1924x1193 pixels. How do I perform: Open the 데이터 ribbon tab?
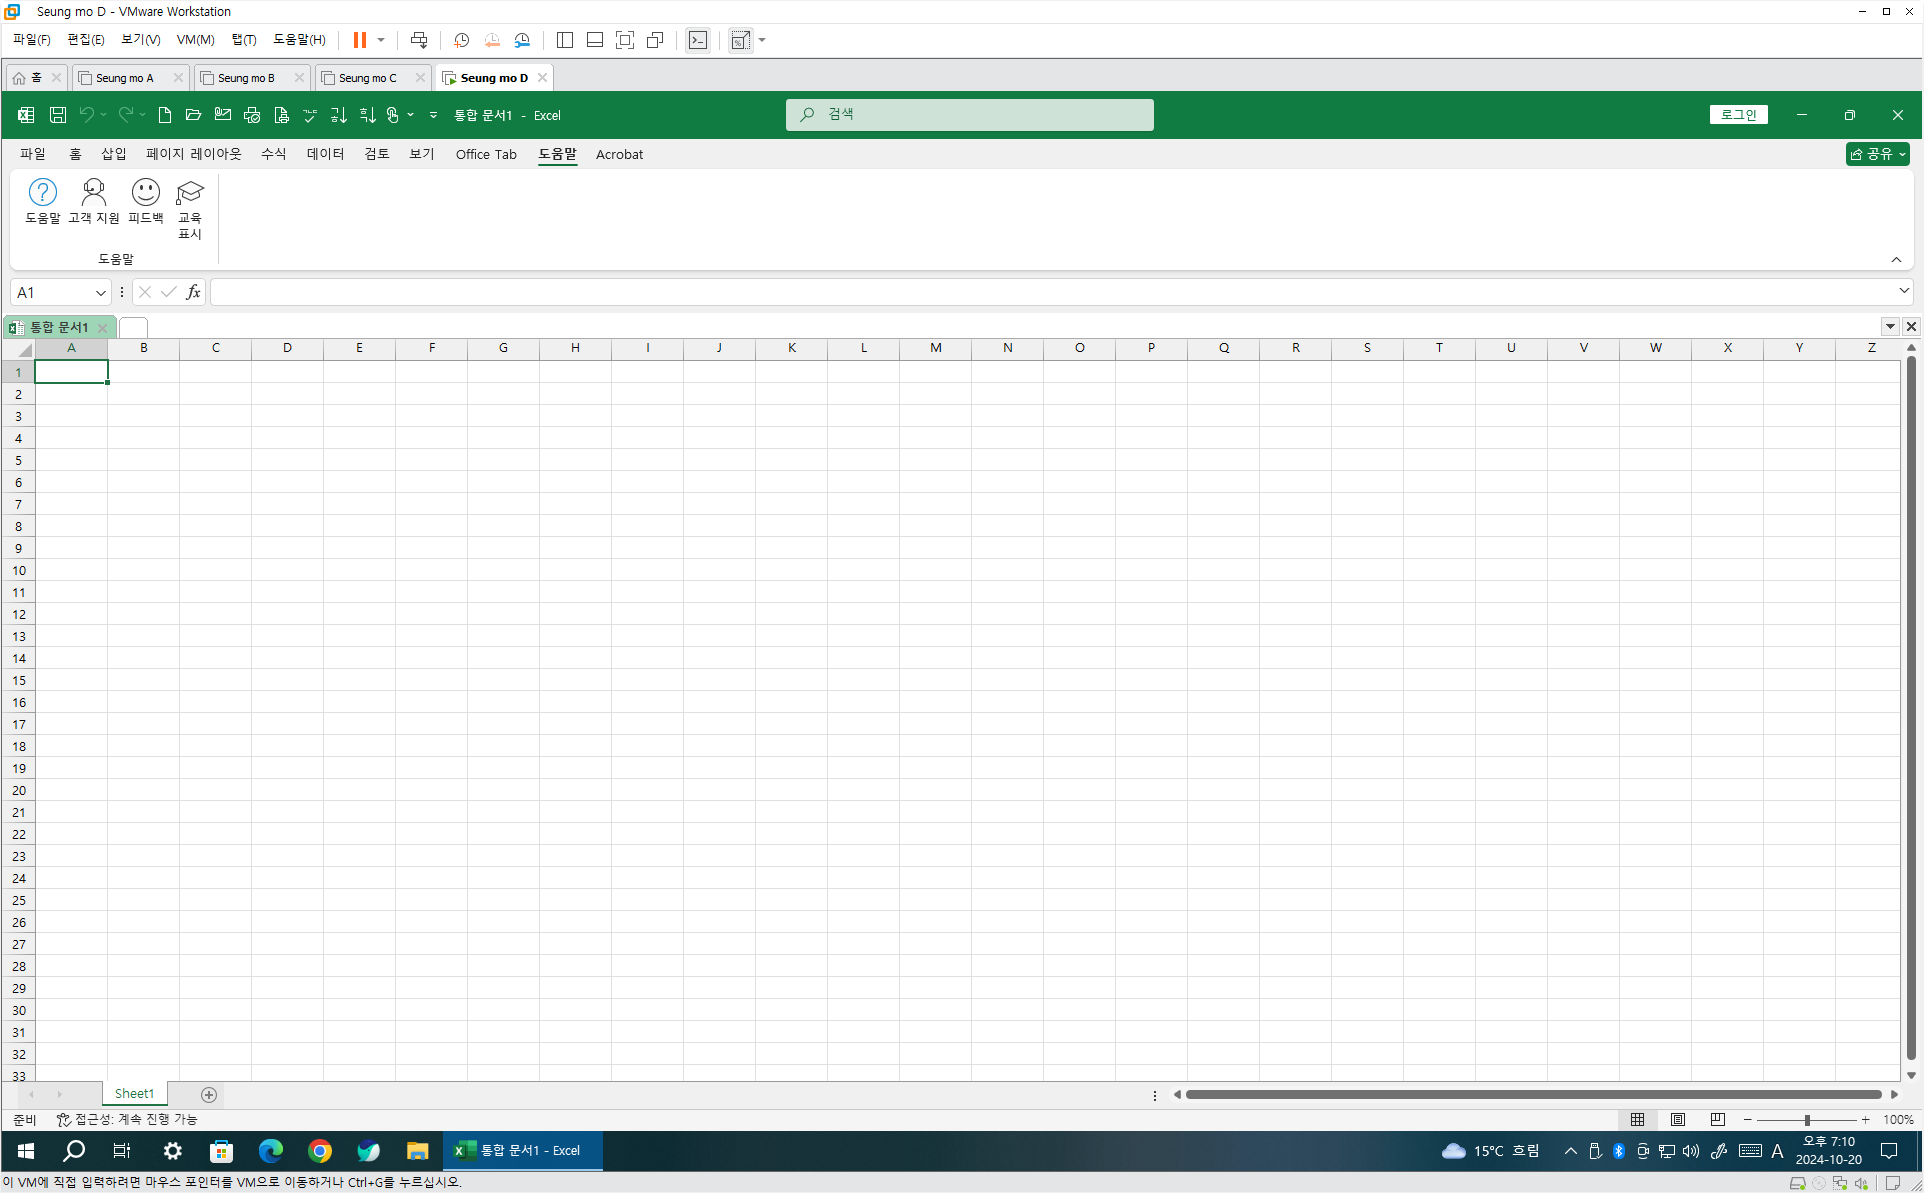click(x=325, y=154)
